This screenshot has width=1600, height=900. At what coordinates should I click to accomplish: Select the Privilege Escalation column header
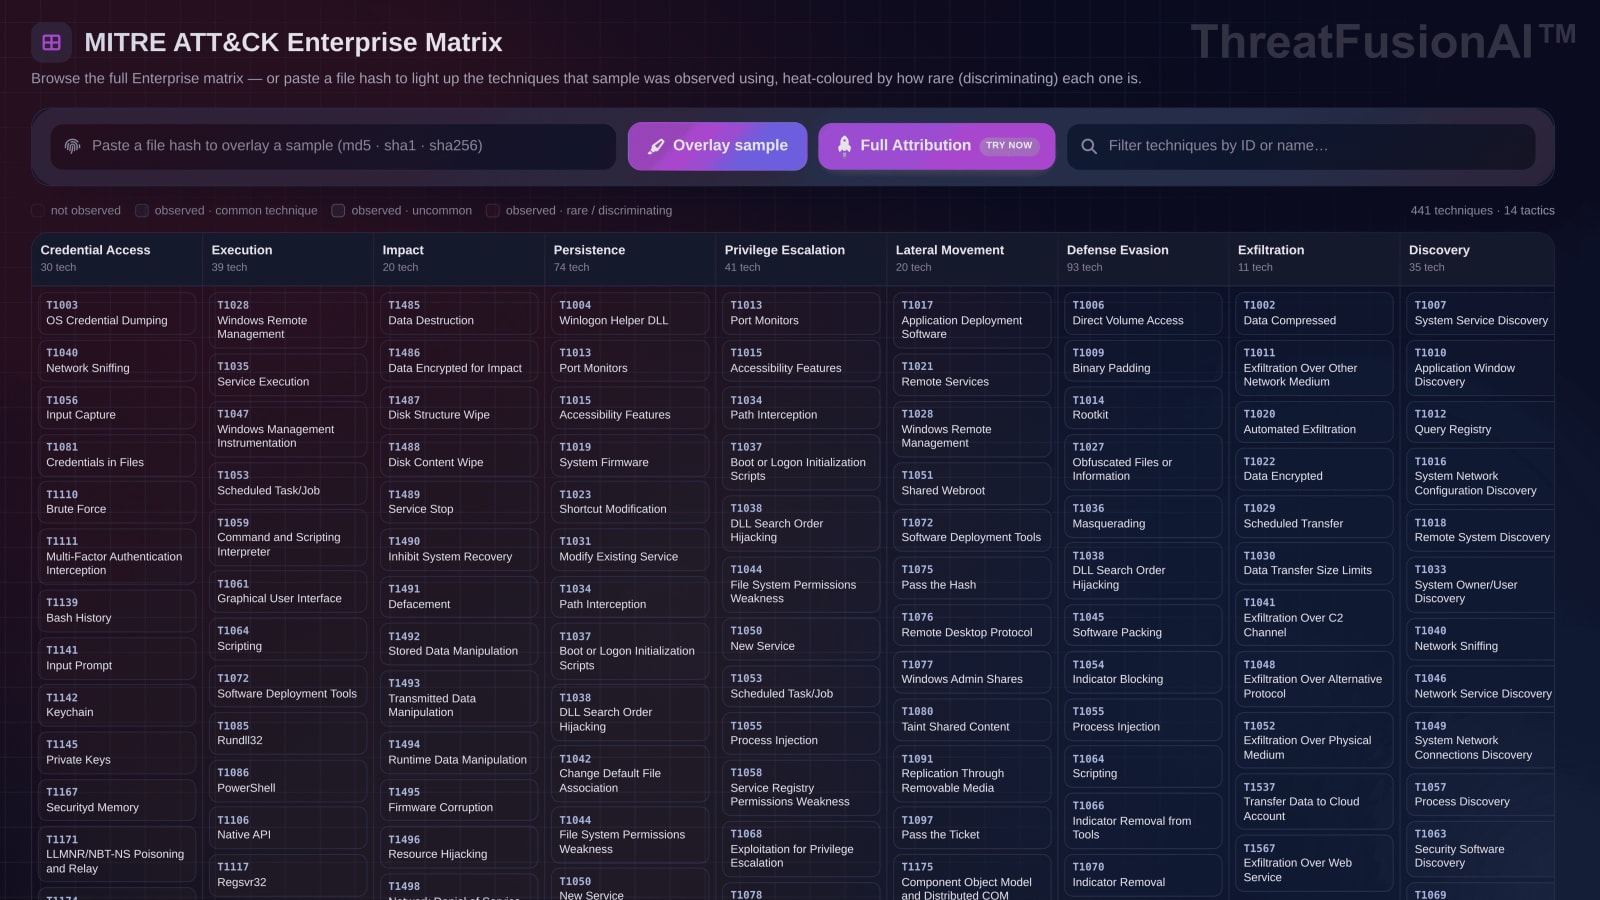800,259
